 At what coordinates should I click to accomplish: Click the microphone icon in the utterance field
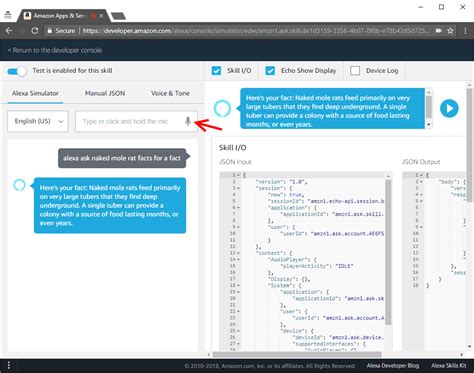tap(188, 121)
